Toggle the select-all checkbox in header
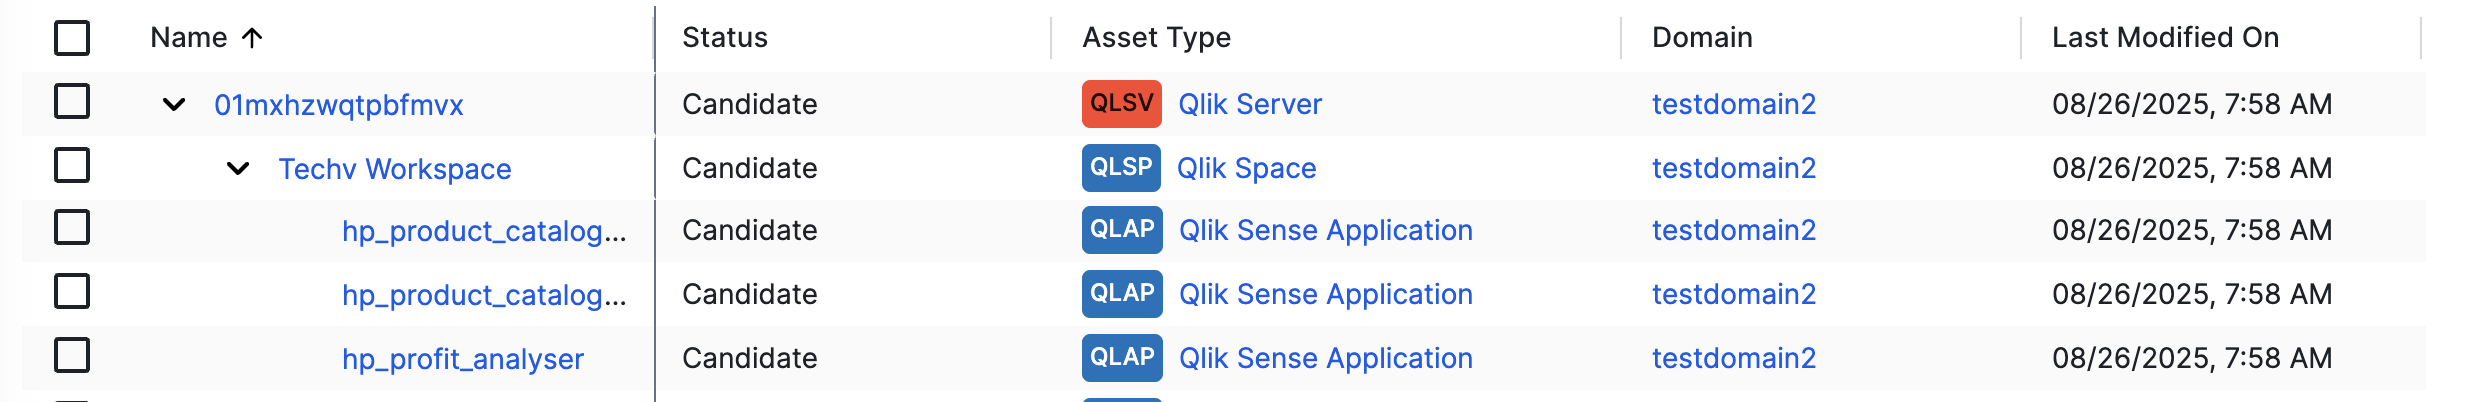Viewport: 2486px width, 402px height. tap(72, 38)
